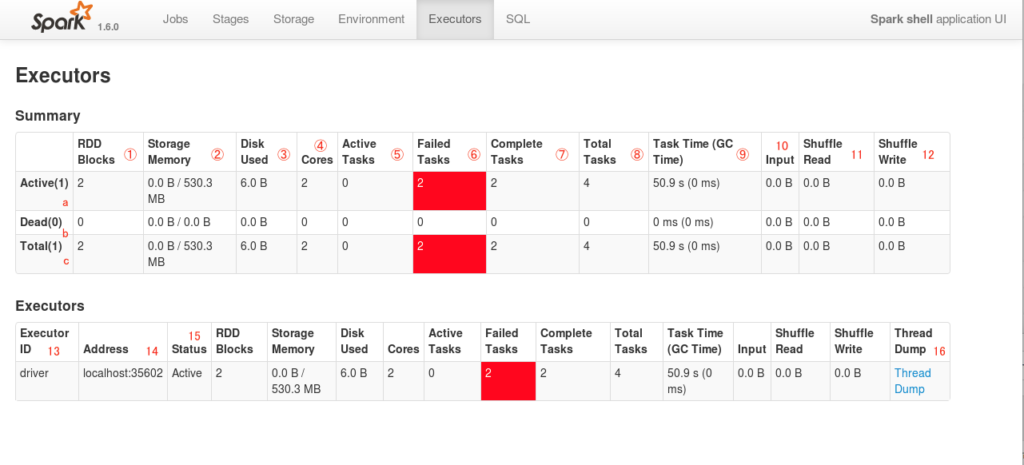The image size is (1024, 465).
Task: Select the Total(1) summary row label
Action: [x=41, y=246]
